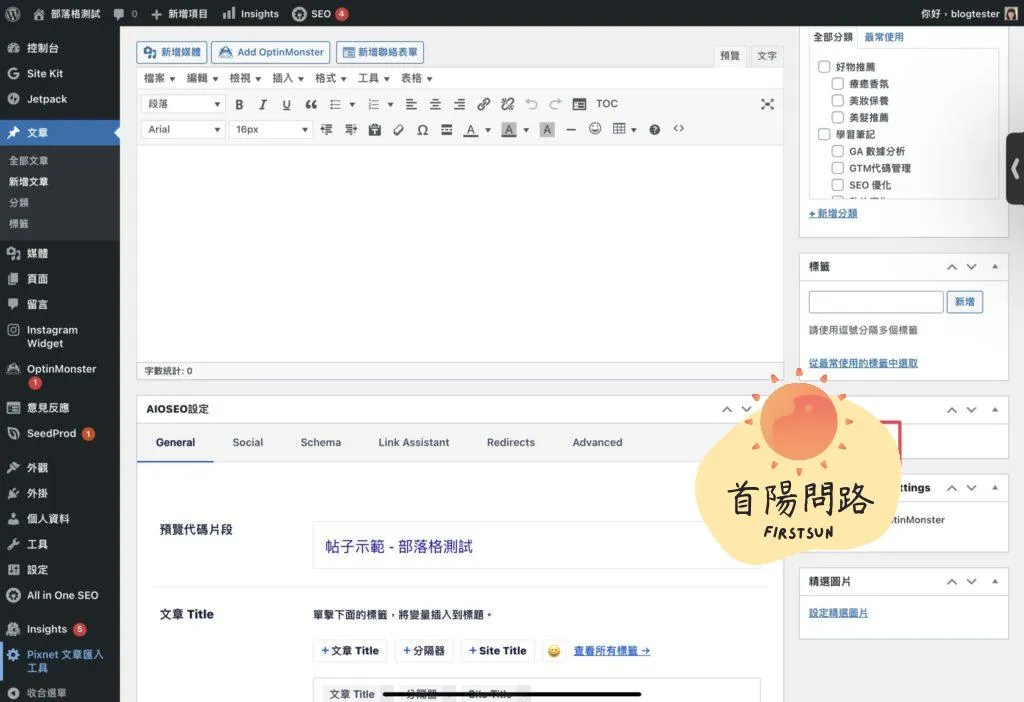Open the emoticon picker in toolbar
This screenshot has width=1024, height=702.
595,129
